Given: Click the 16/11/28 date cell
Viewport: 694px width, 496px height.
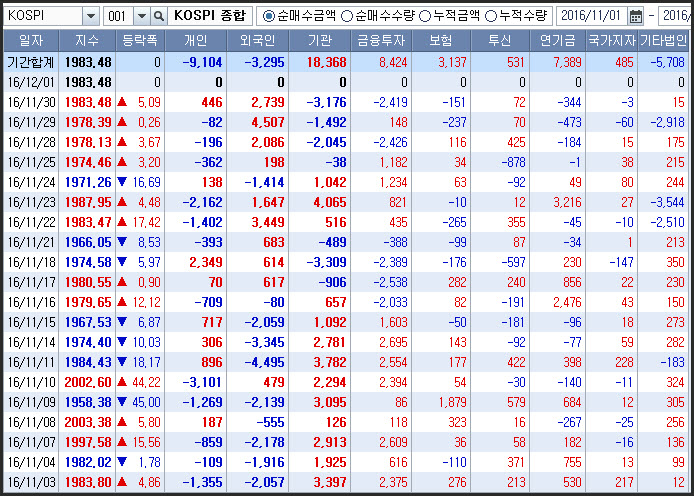Looking at the screenshot, I should click(x=31, y=142).
